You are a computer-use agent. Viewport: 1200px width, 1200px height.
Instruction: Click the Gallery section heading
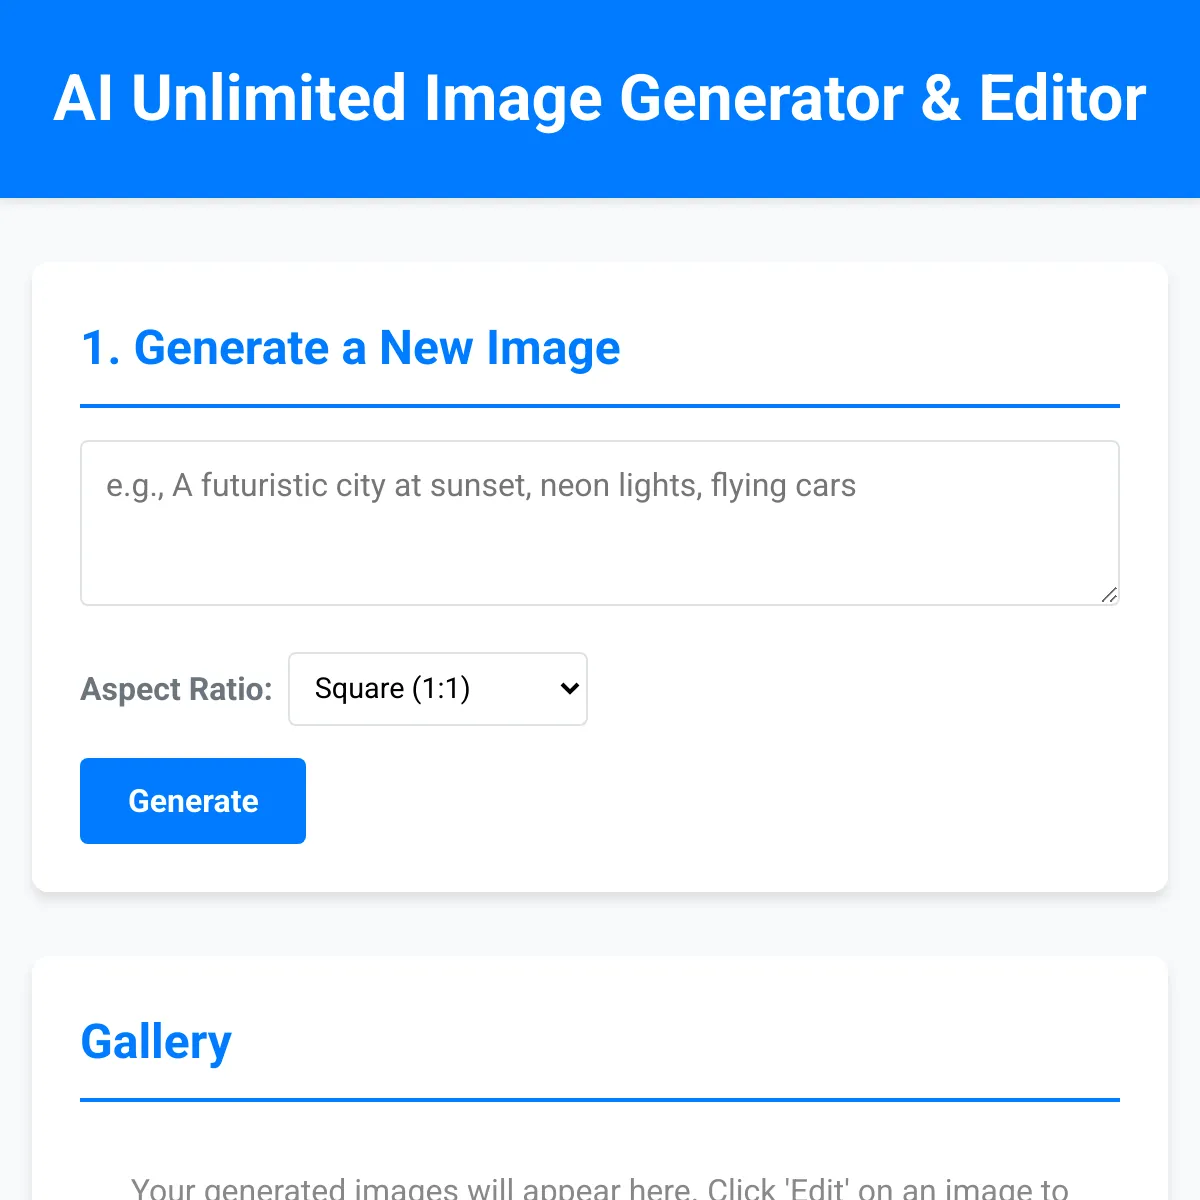155,1041
